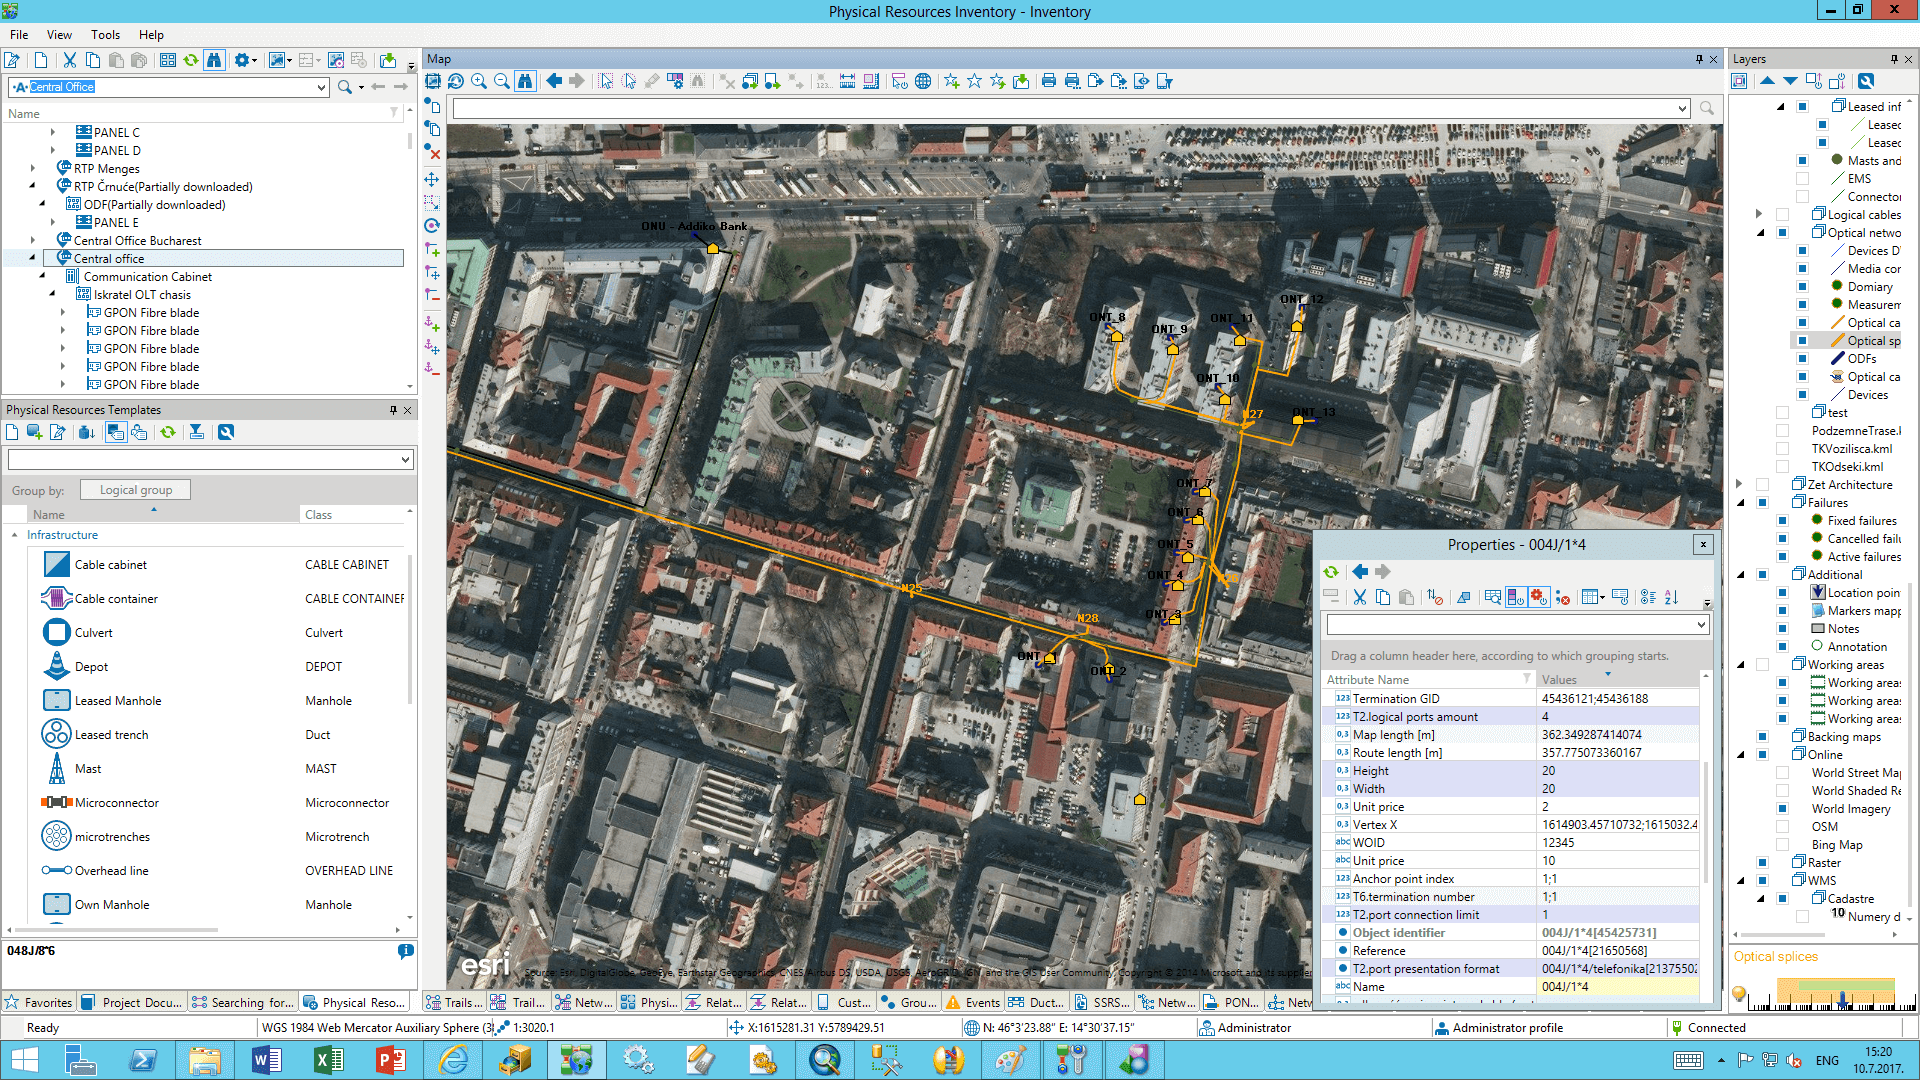Open the Tools menu in the menu bar
Image resolution: width=1920 pixels, height=1080 pixels.
[104, 33]
